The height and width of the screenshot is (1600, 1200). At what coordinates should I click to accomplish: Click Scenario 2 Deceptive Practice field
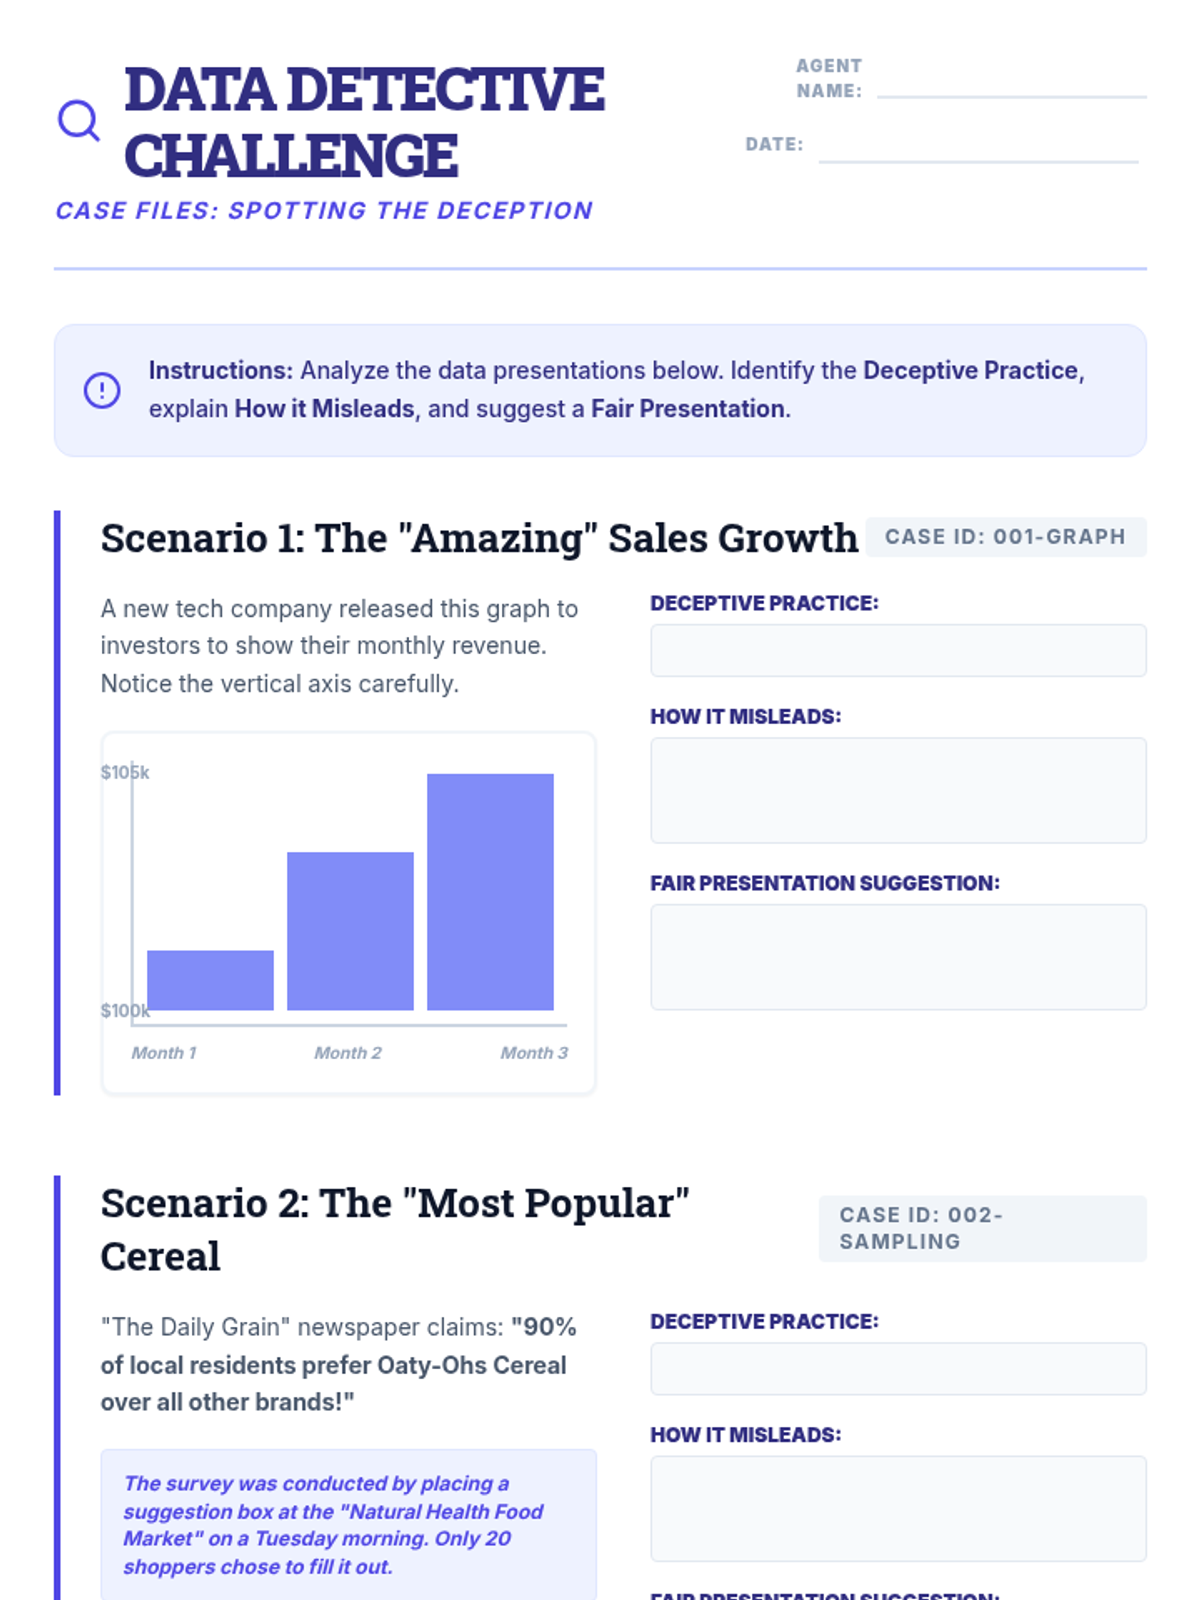(x=898, y=1369)
